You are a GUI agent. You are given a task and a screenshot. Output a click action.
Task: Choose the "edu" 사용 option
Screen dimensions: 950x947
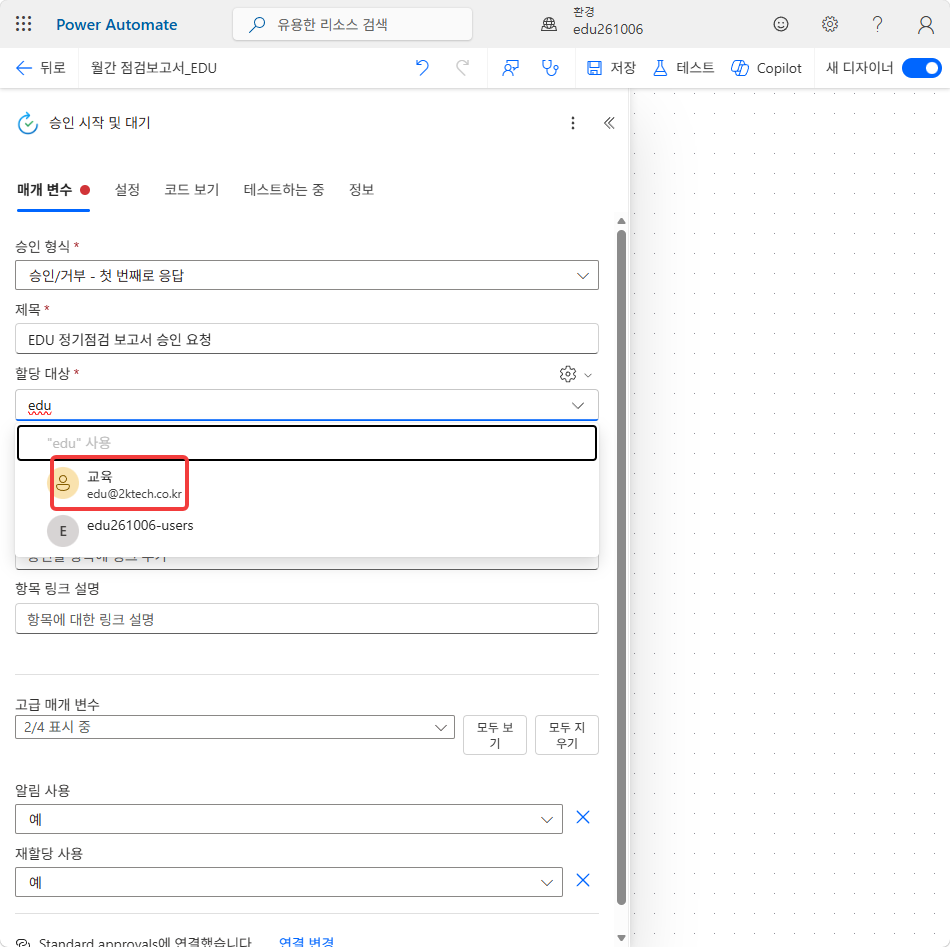pyautogui.click(x=307, y=443)
